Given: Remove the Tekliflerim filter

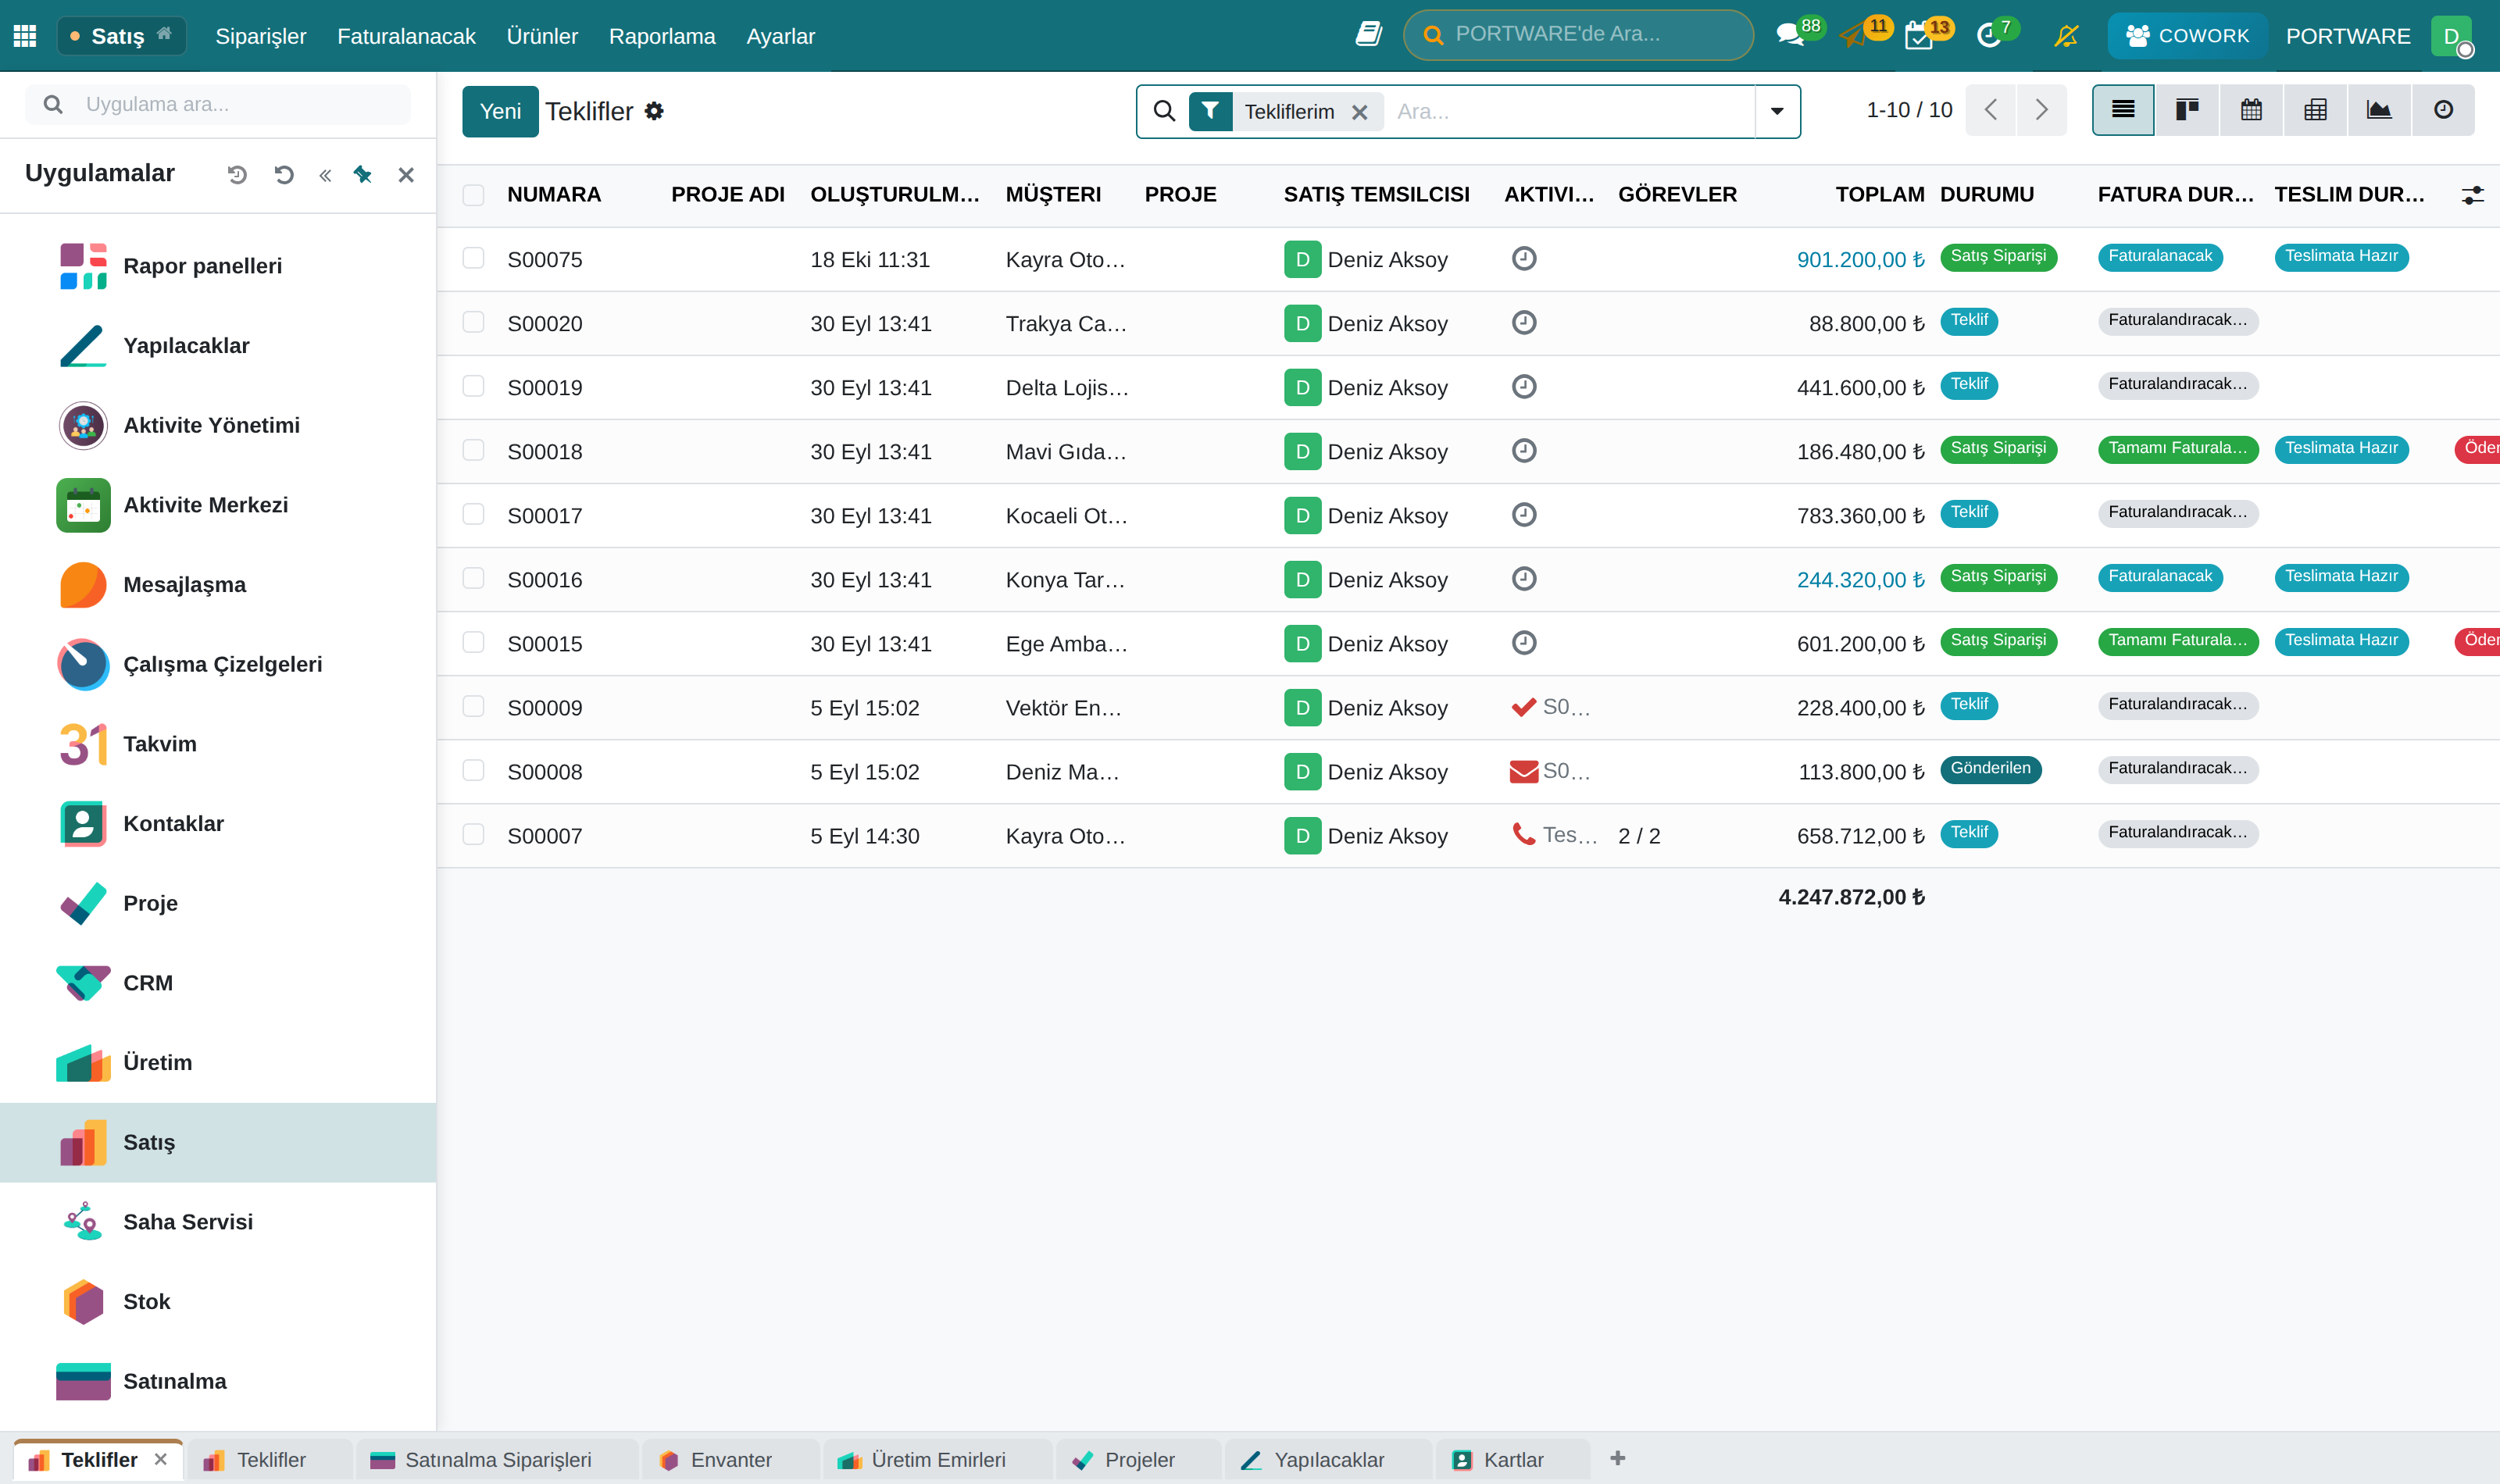Looking at the screenshot, I should pos(1360,112).
